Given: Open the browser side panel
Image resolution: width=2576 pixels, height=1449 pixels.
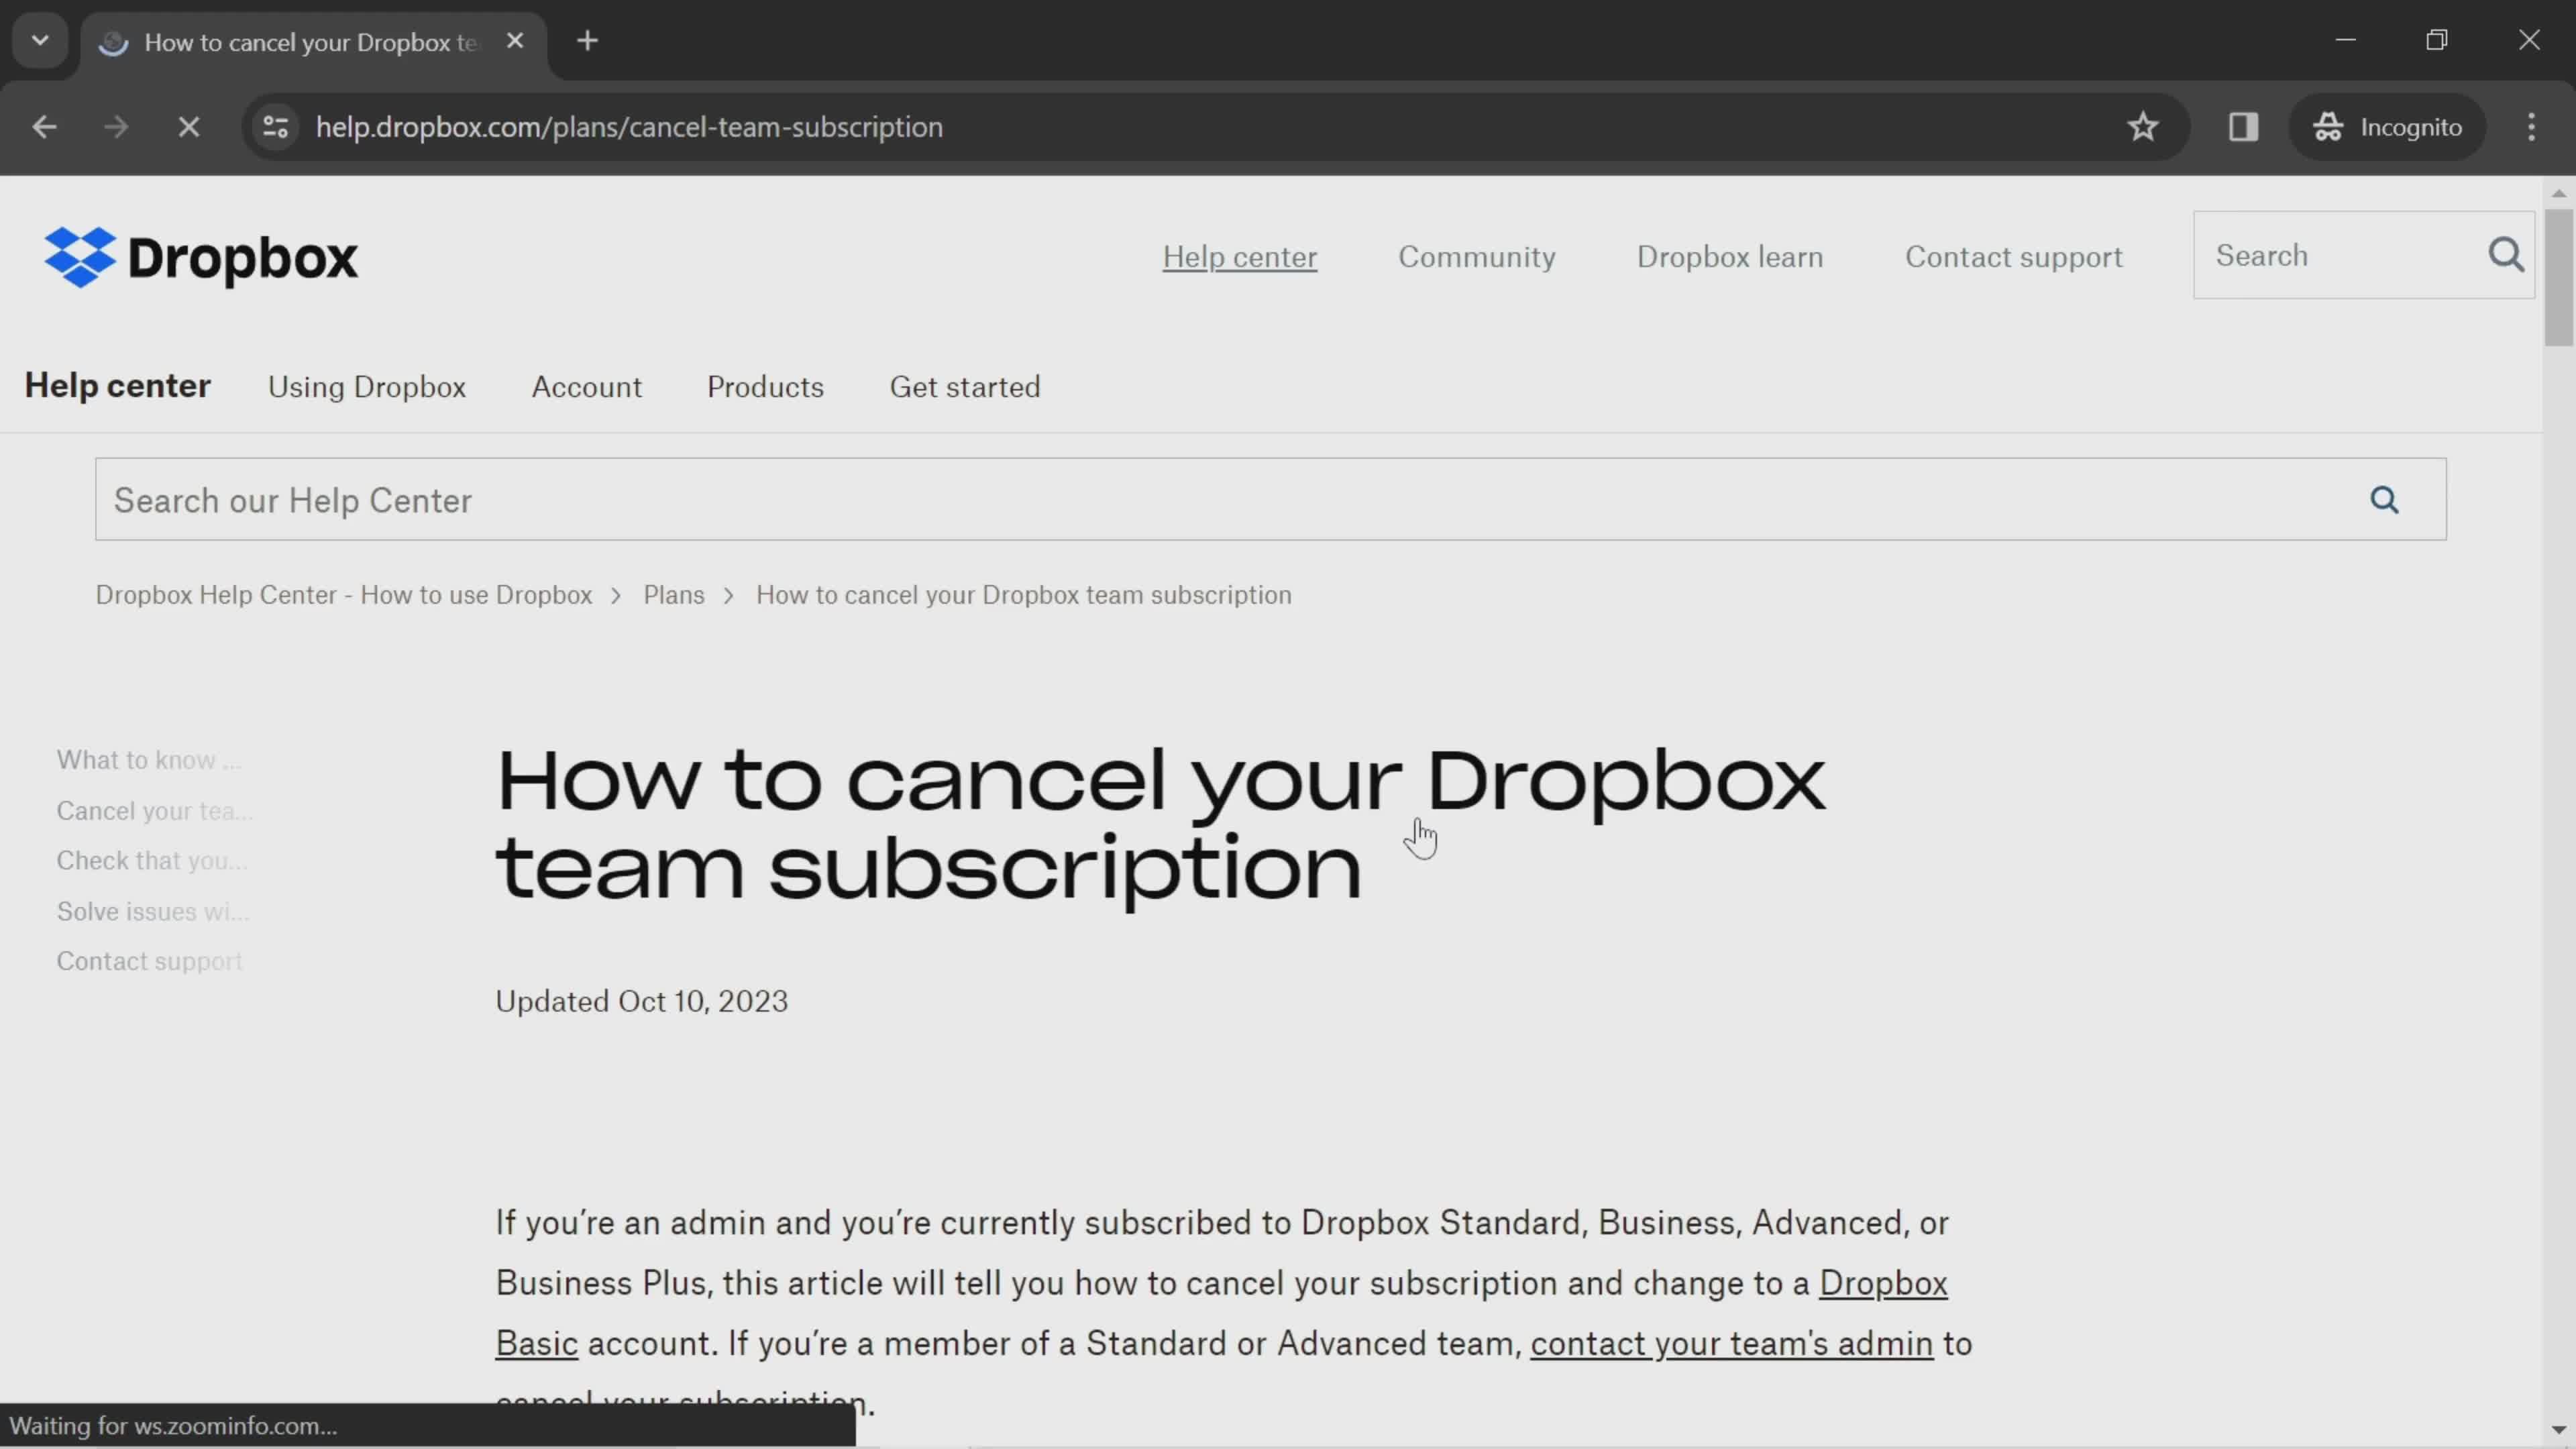Looking at the screenshot, I should pos(2243,127).
